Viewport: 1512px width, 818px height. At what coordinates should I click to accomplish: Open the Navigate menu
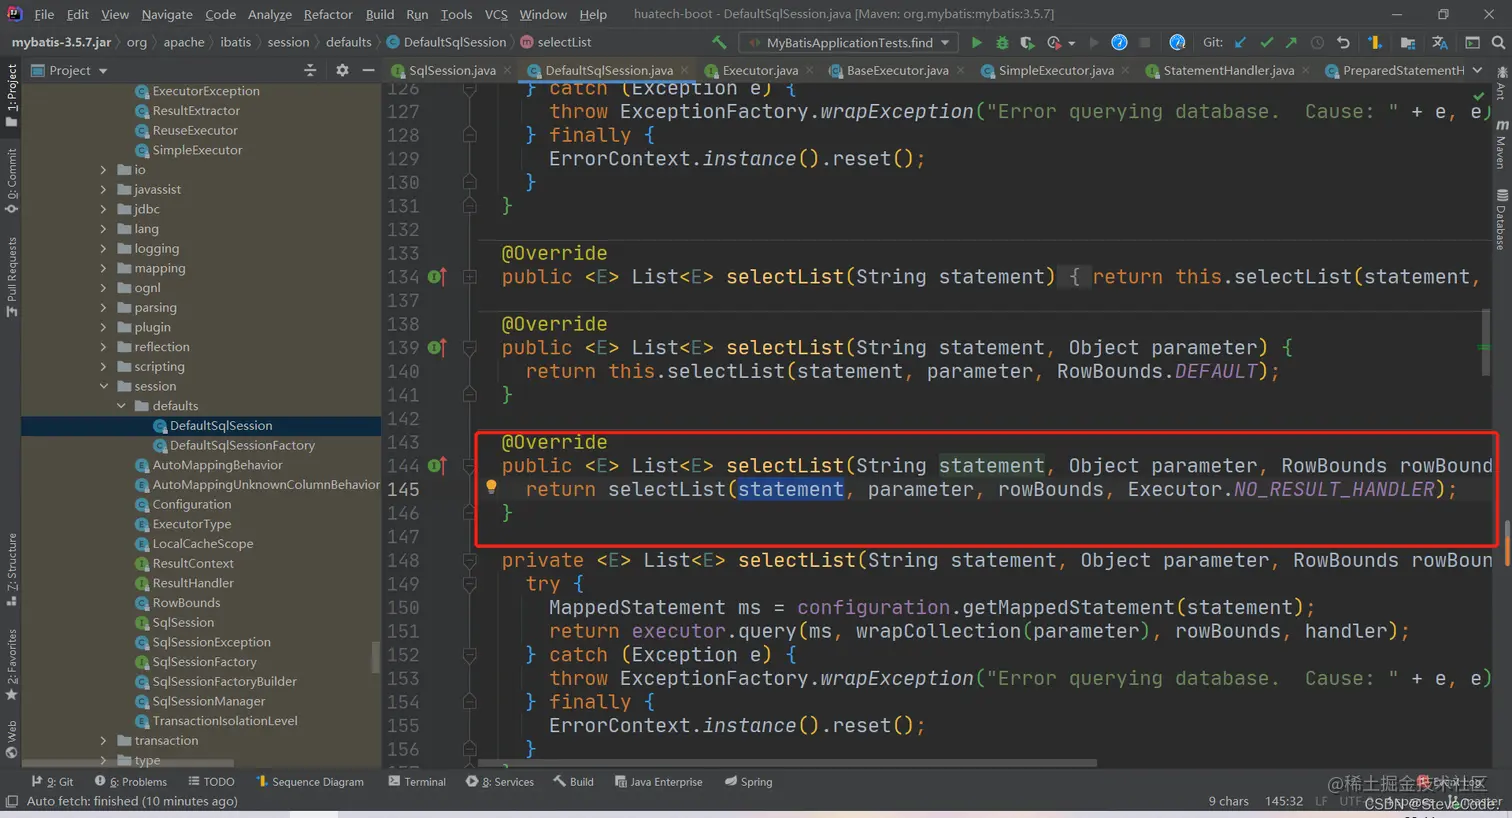pyautogui.click(x=167, y=14)
